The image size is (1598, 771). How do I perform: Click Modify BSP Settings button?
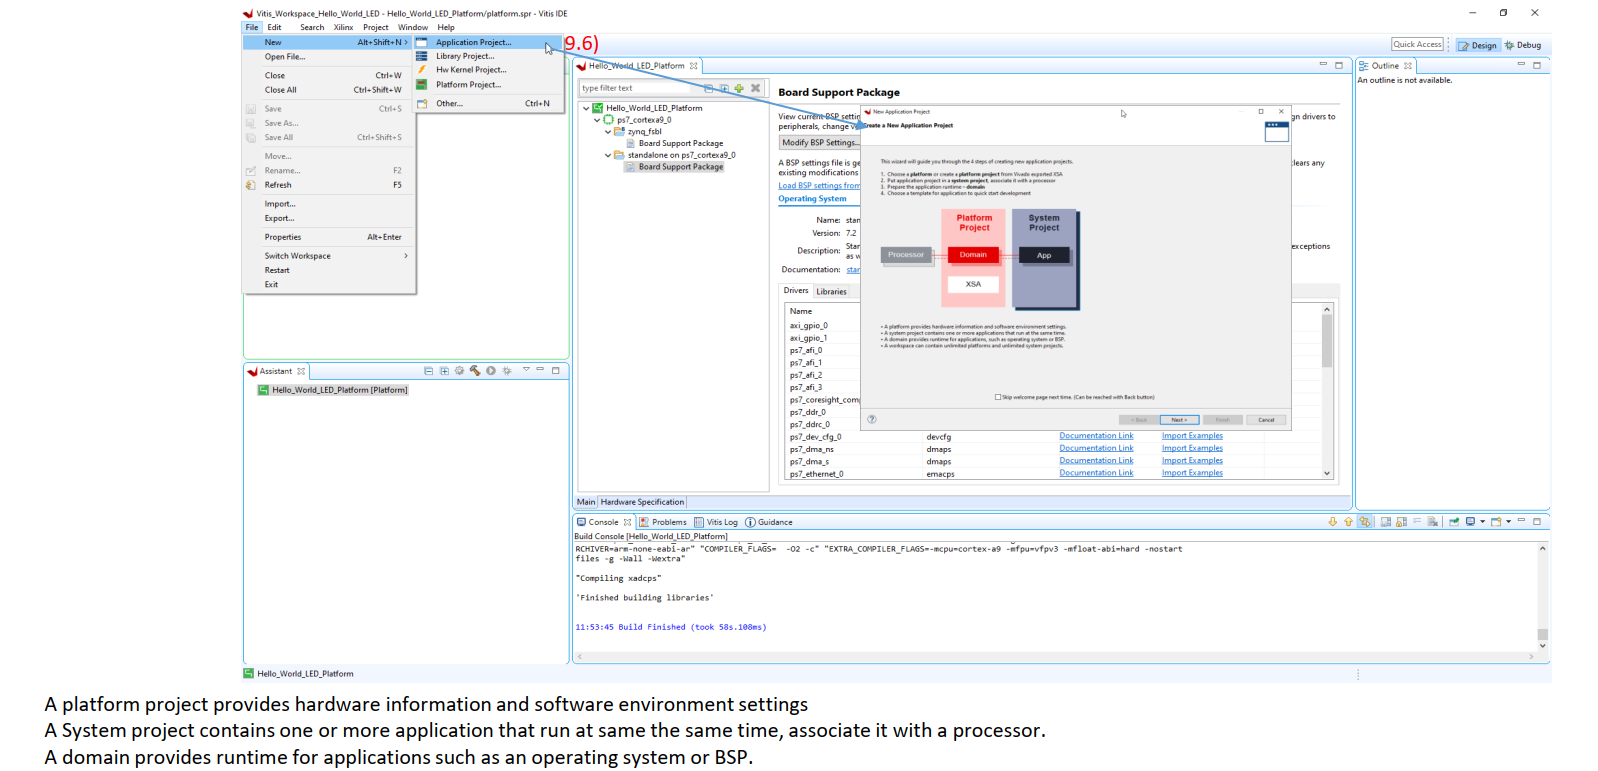[820, 142]
